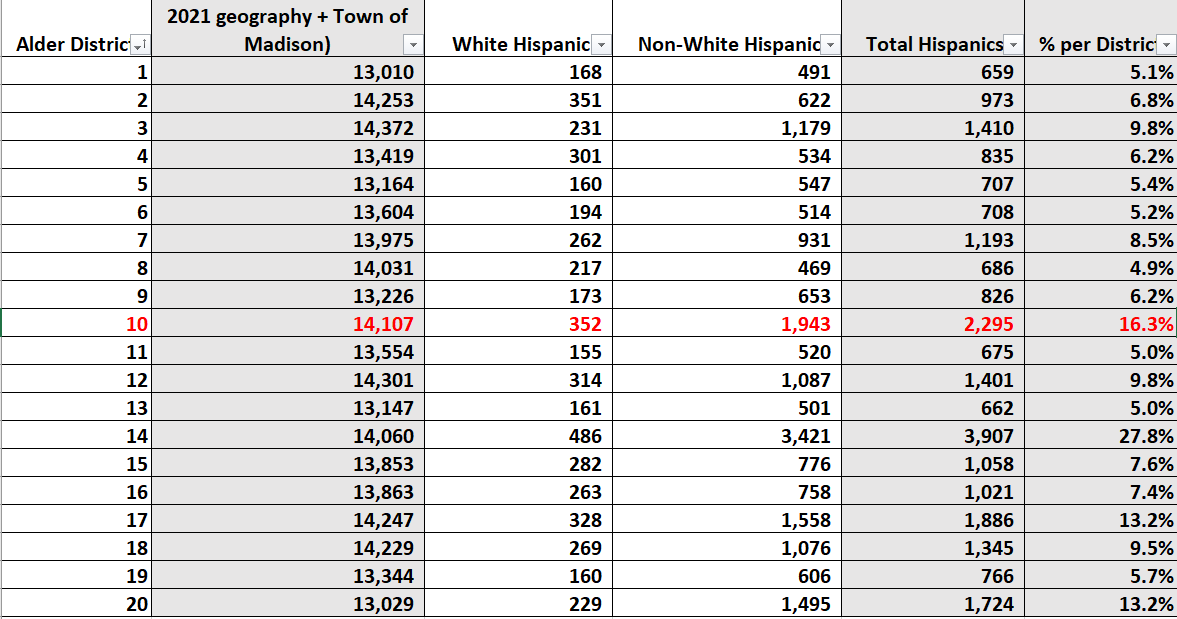This screenshot has height=619, width=1177.
Task: Select White Hispanic value 486
Action: click(519, 436)
